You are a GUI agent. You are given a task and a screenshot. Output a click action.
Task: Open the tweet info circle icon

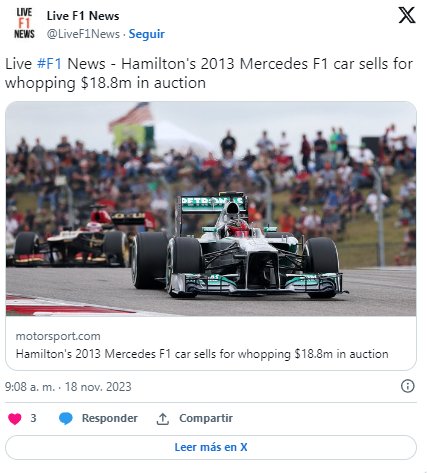point(407,386)
